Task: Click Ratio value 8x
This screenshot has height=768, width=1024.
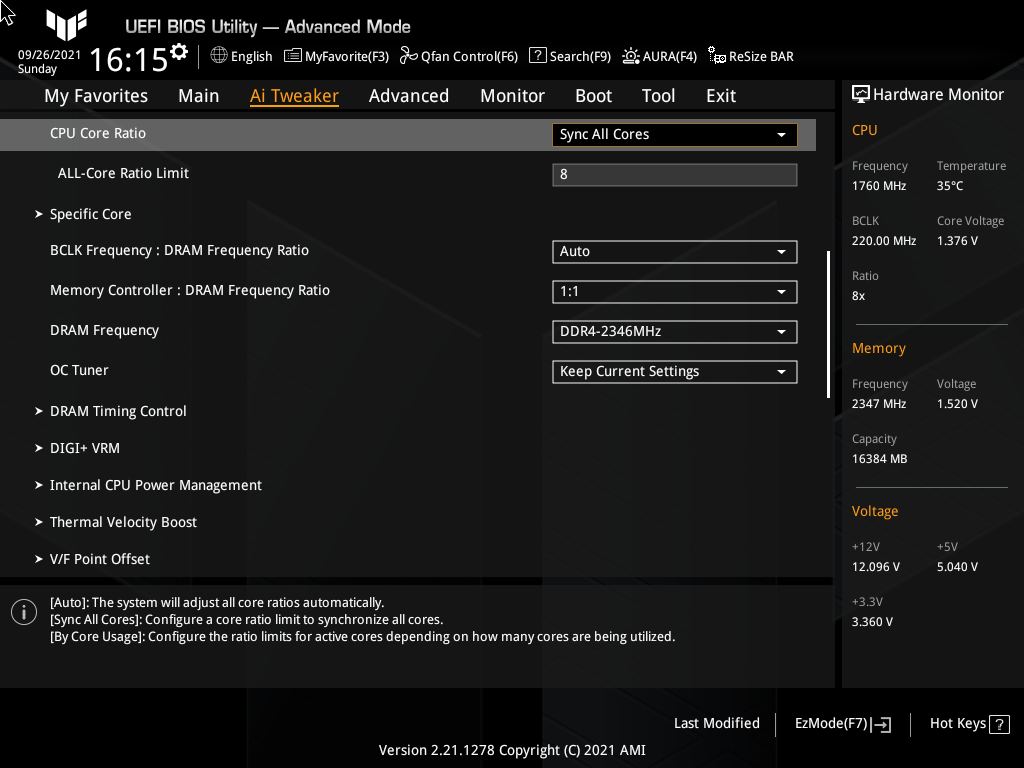Action: (858, 296)
